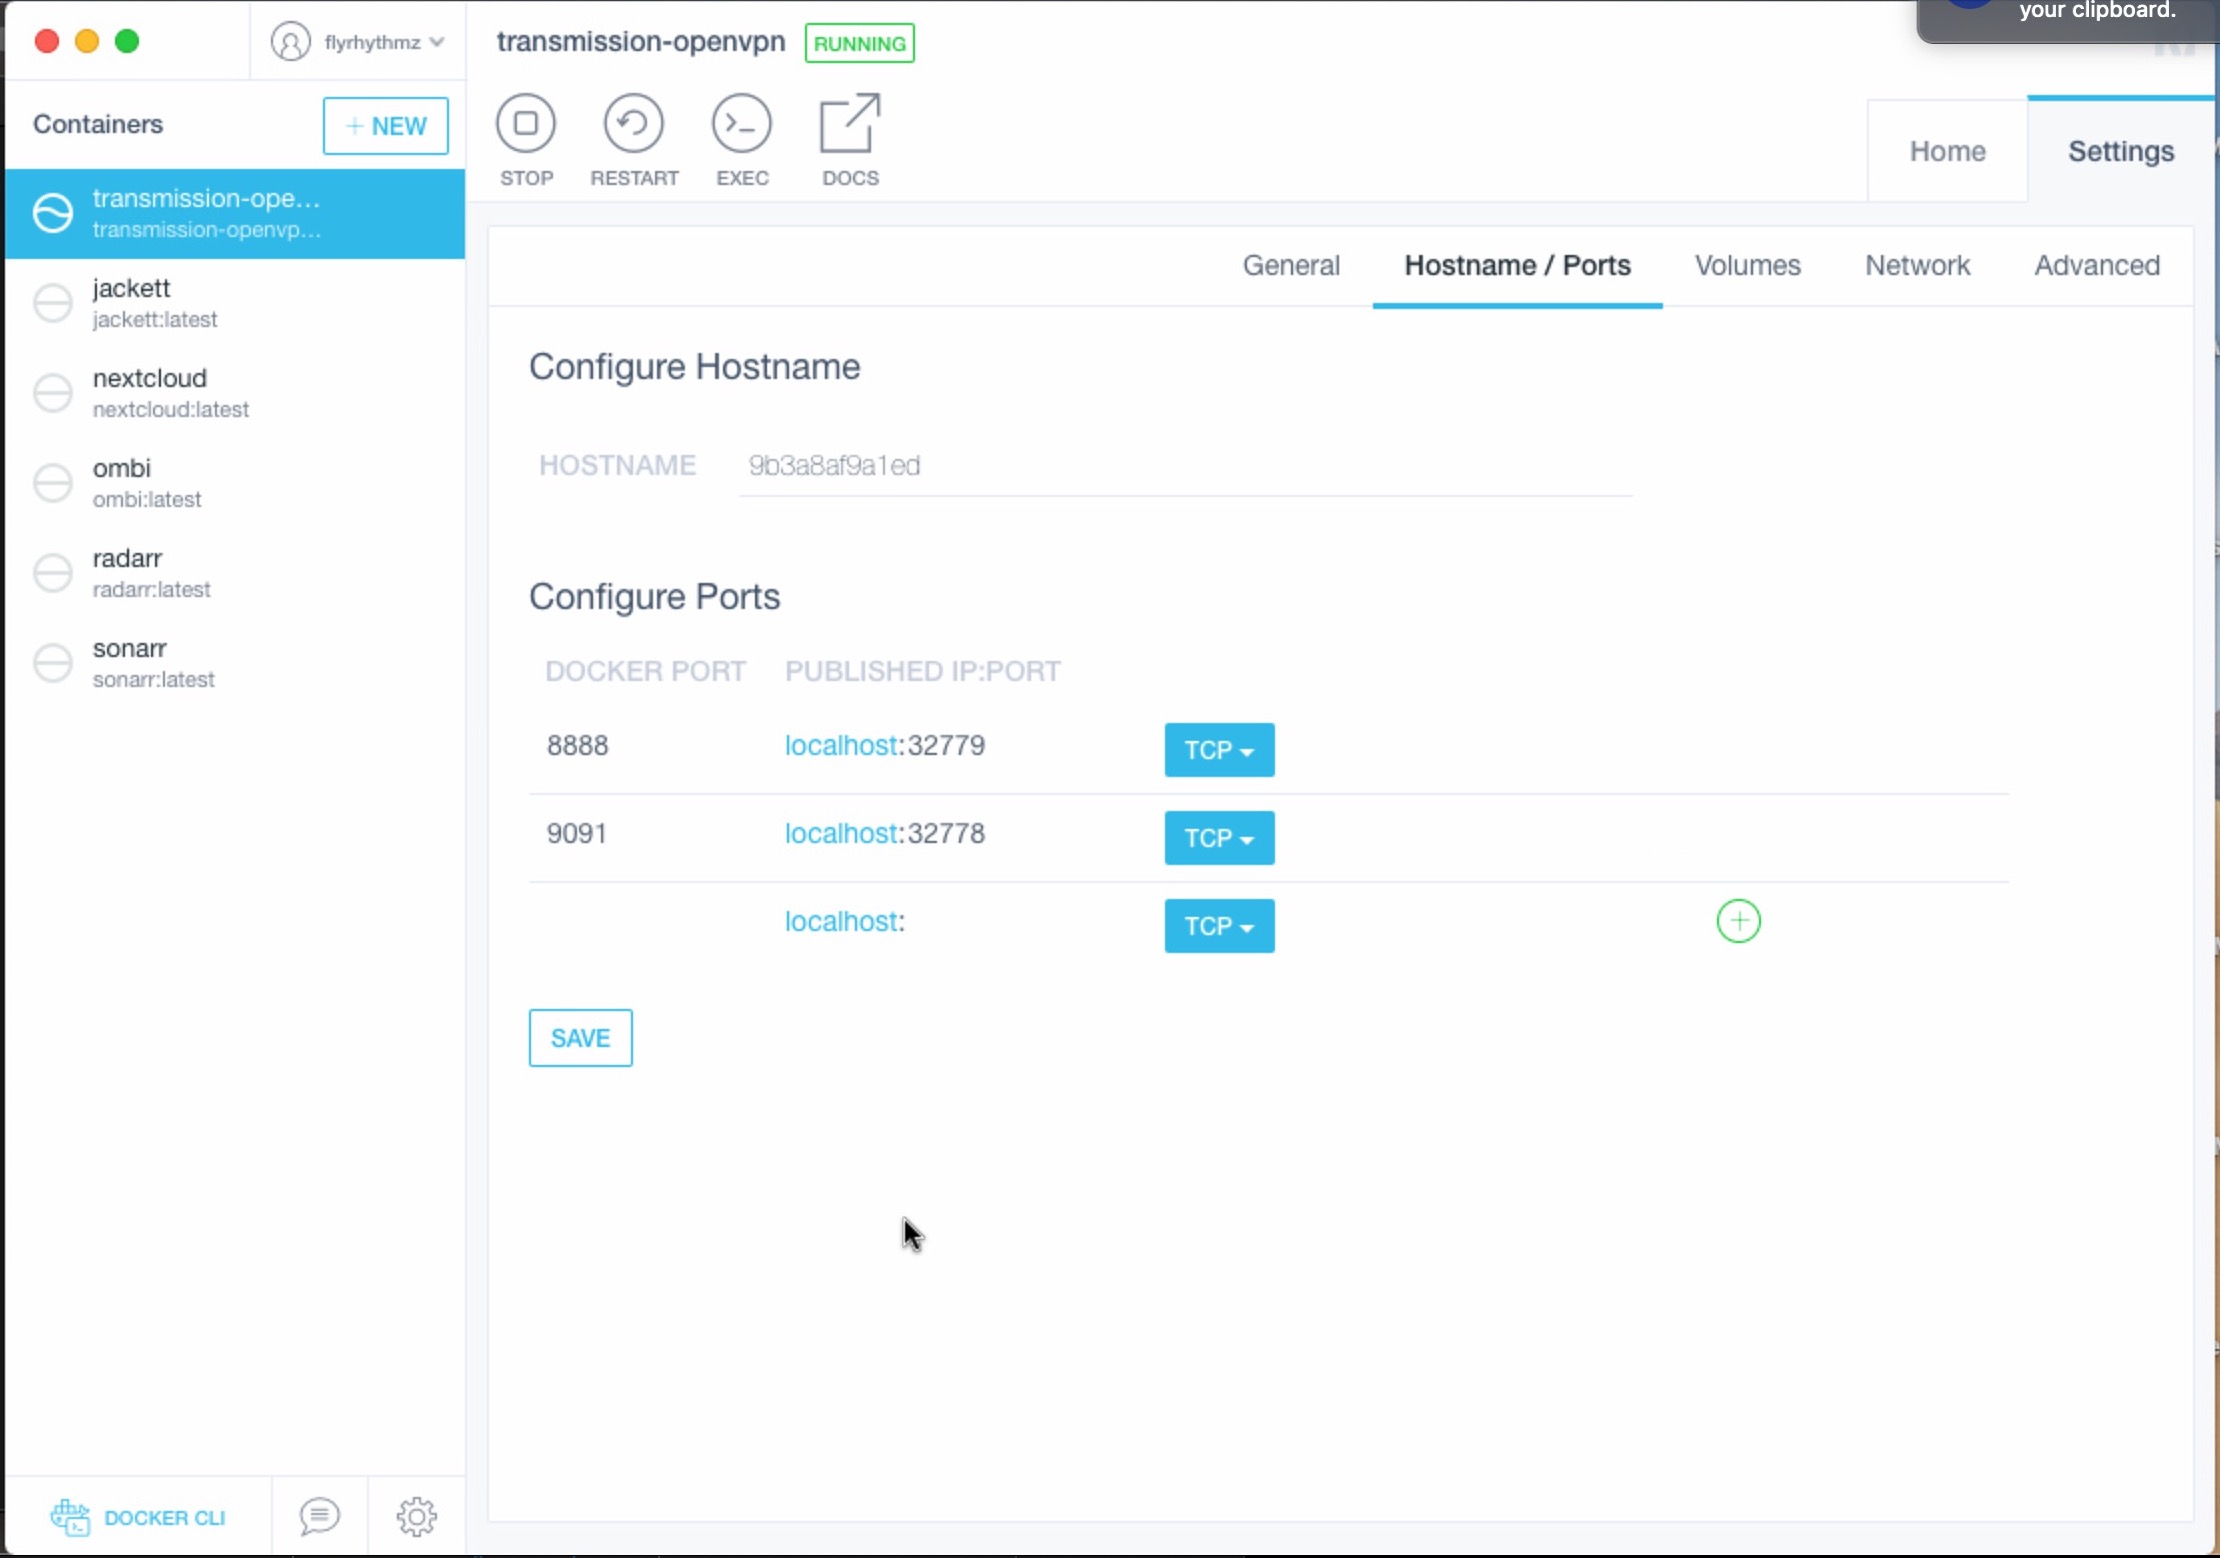Open flyrhythmz account dropdown
This screenshot has width=2220, height=1558.
358,42
